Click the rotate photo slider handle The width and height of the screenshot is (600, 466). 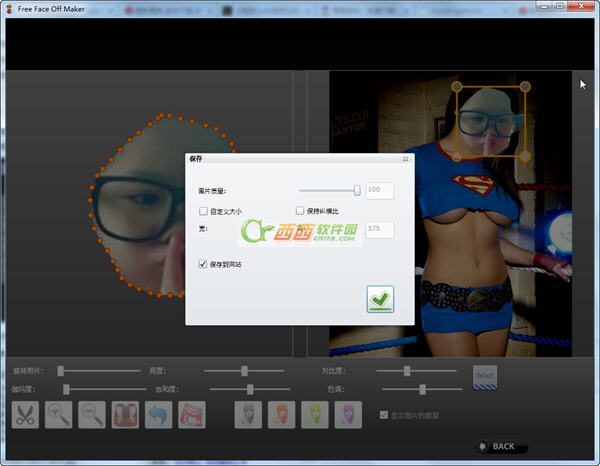coord(60,371)
